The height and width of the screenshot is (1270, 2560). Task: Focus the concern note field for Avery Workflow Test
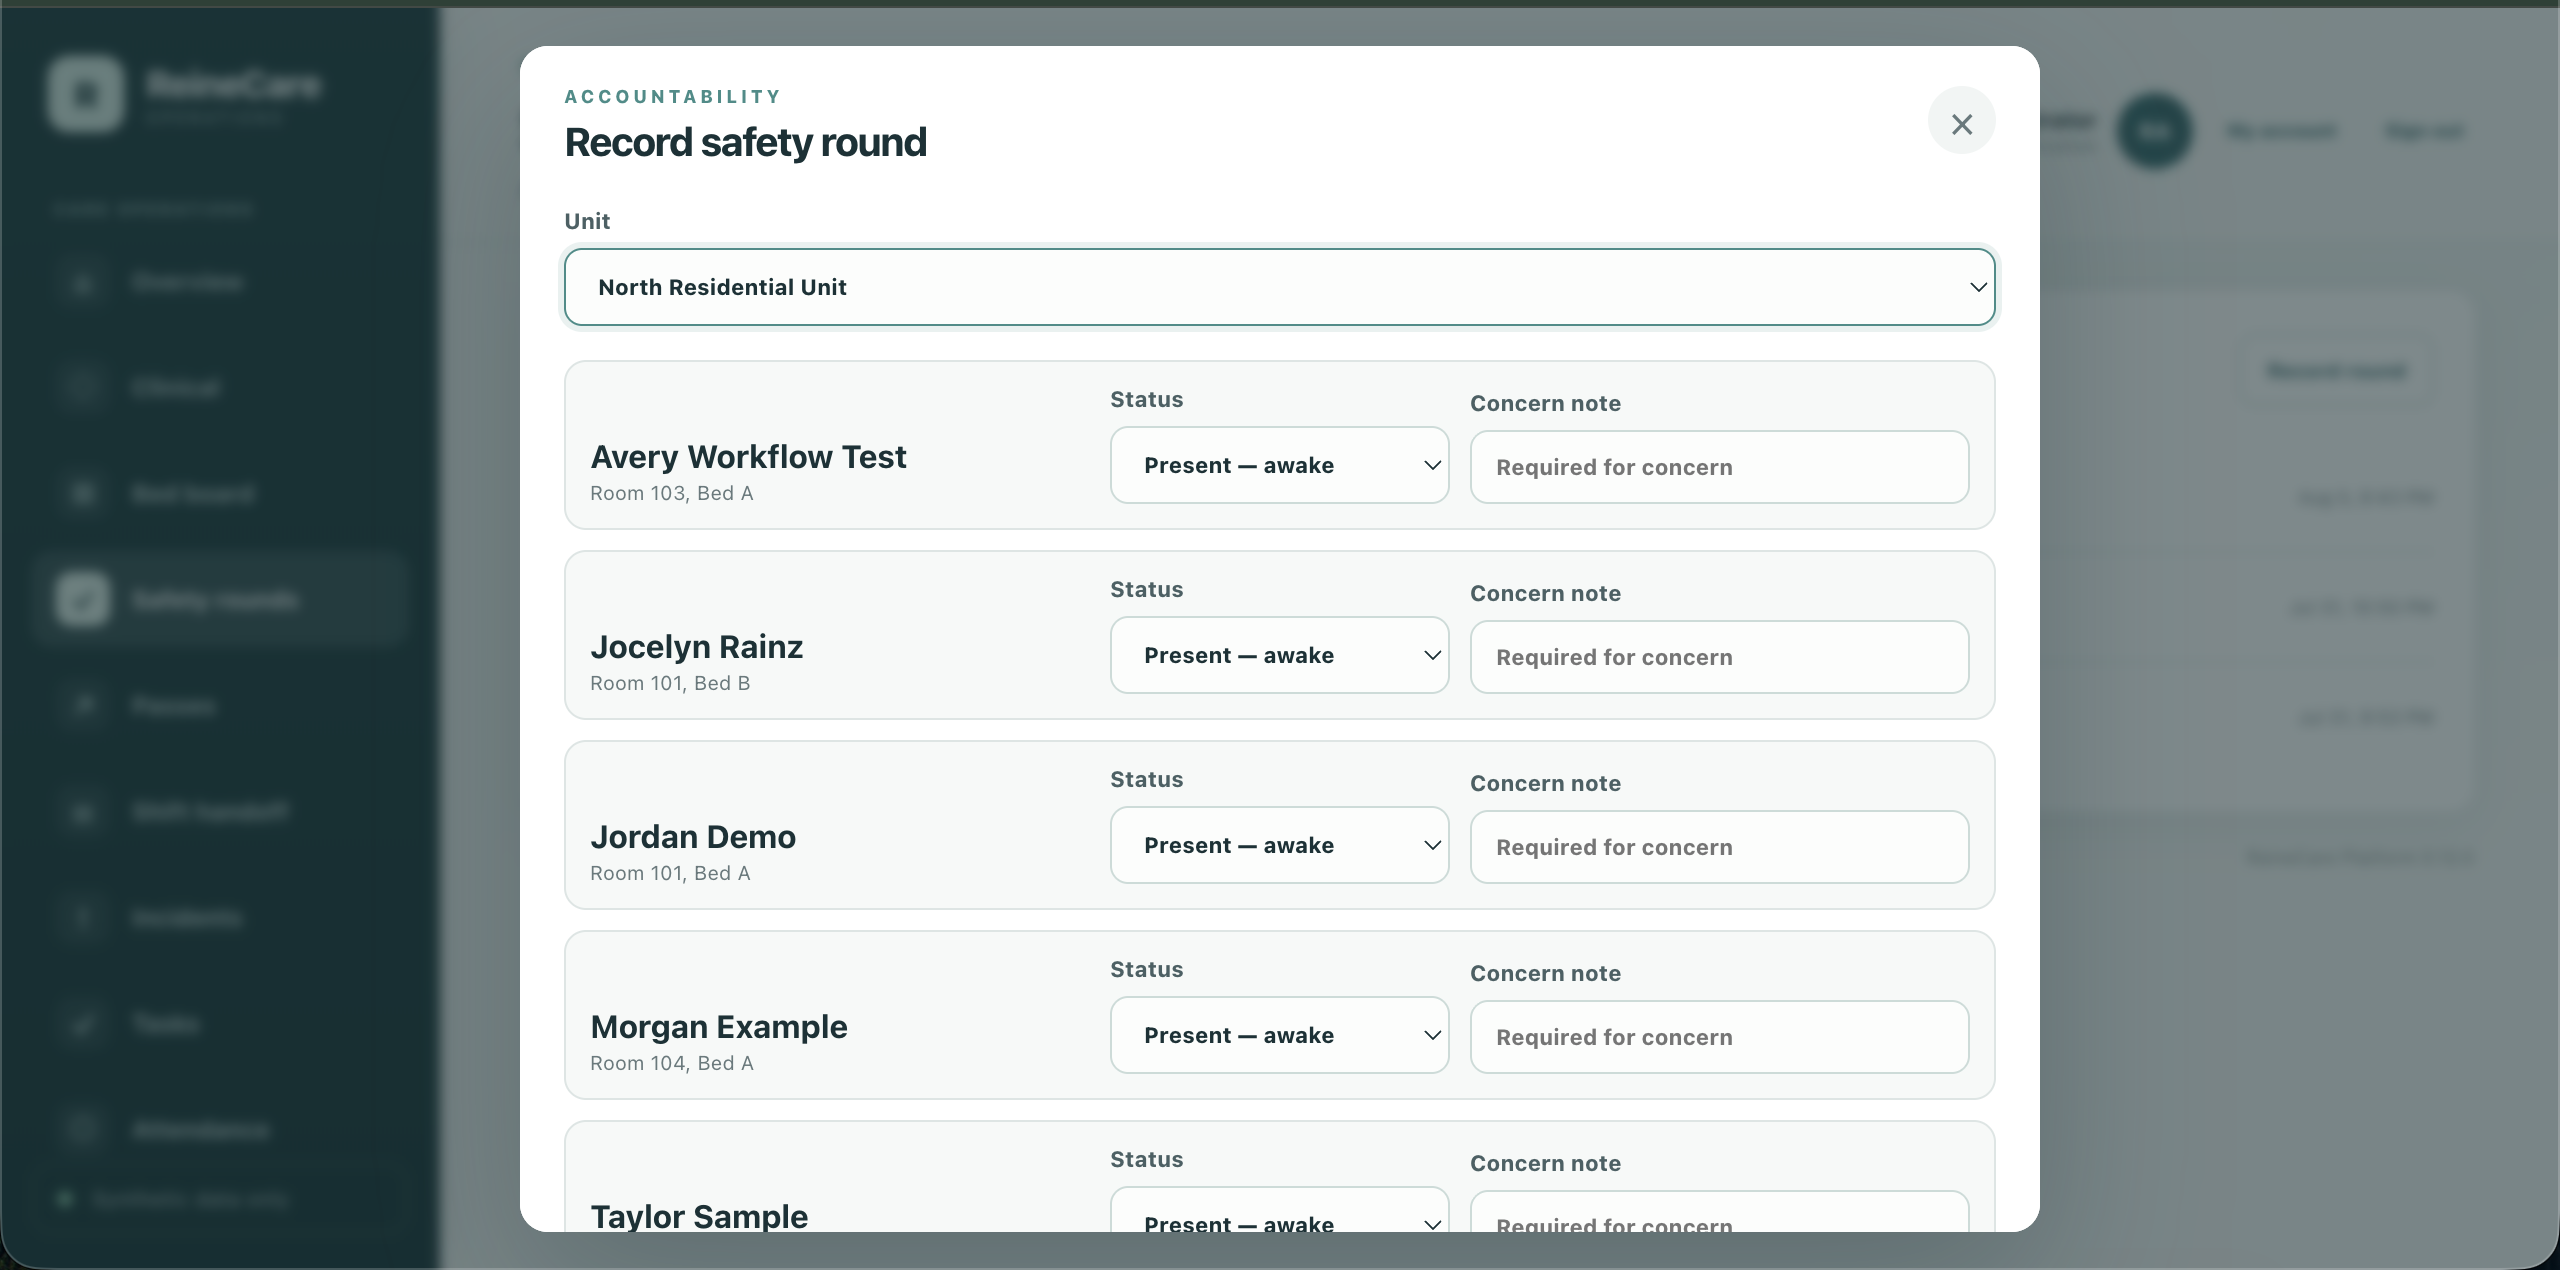[1719, 467]
